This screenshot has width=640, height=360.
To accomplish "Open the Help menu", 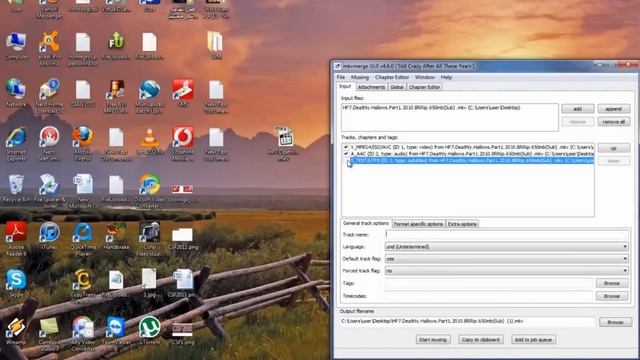I will (446, 77).
